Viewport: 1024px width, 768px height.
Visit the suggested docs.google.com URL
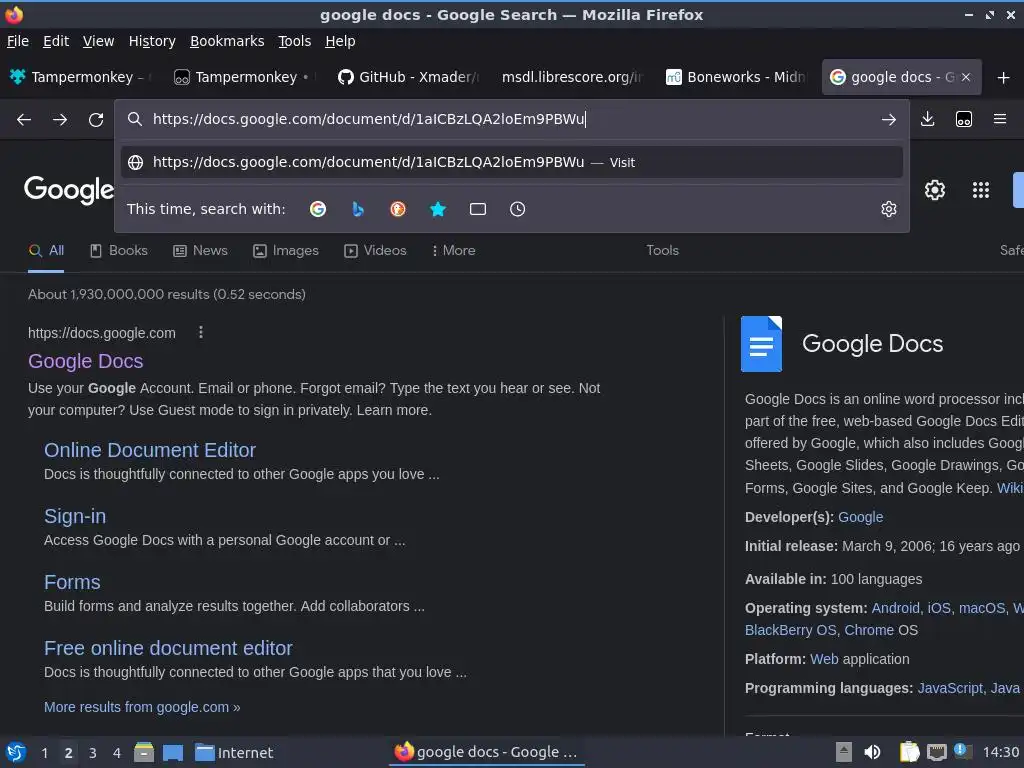(x=511, y=163)
